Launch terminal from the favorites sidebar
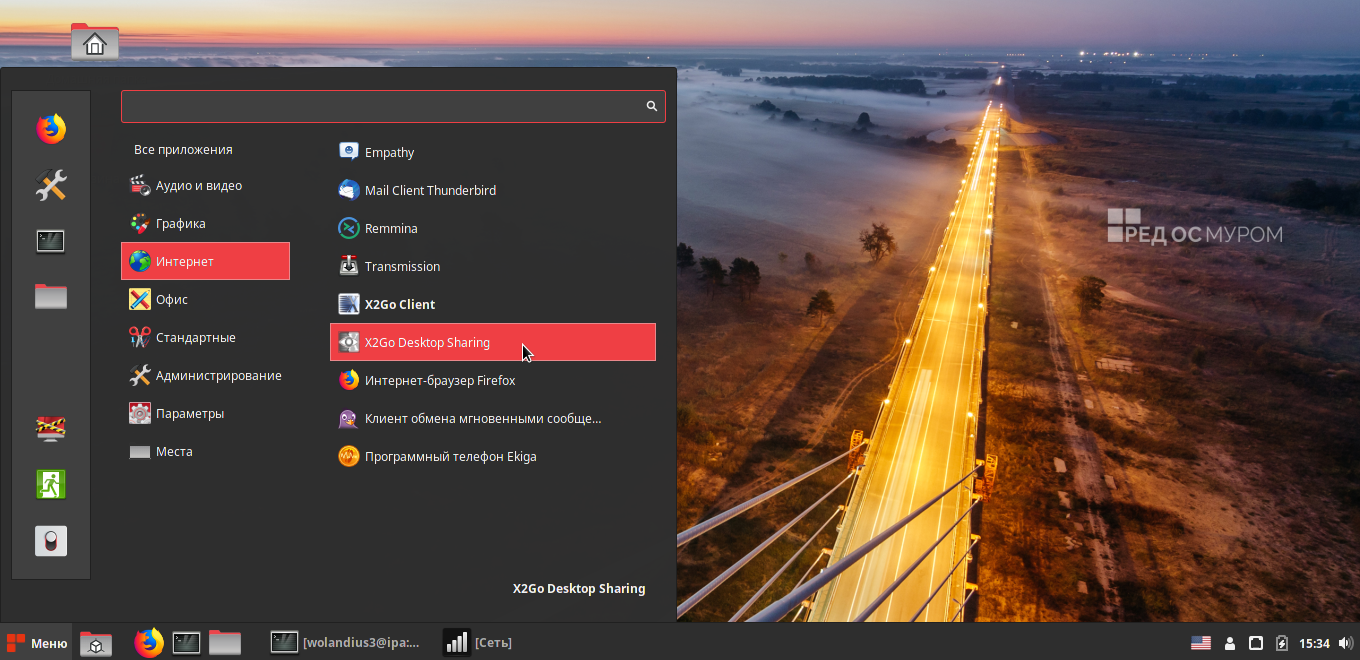The height and width of the screenshot is (660, 1360). 51,241
